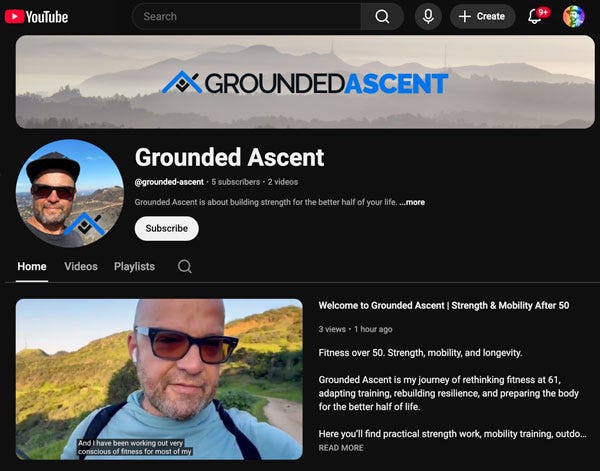This screenshot has width=600, height=471.
Task: Click the Grounded Ascent profile picture
Action: pyautogui.click(x=70, y=193)
